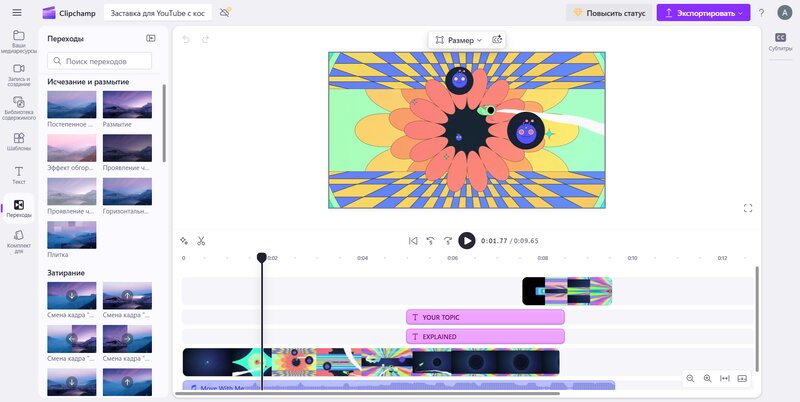Select the EXPLAINED text clip
The height and width of the screenshot is (402, 800).
485,337
